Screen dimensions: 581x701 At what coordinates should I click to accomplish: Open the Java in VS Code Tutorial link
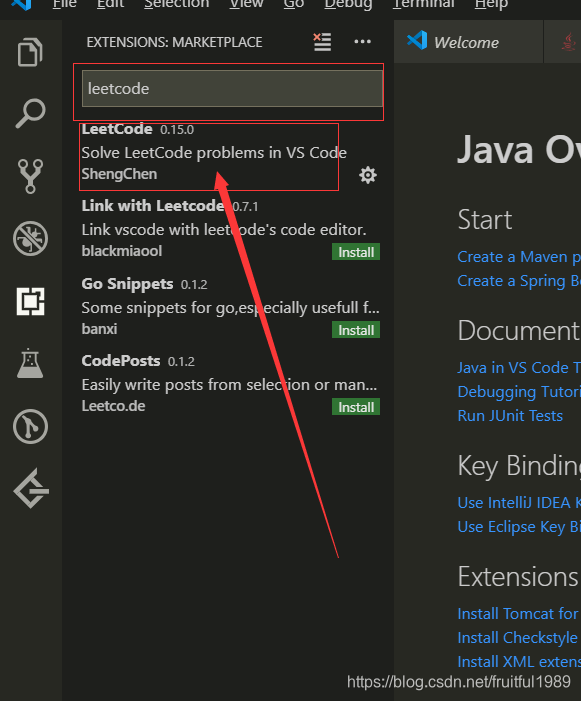[x=519, y=367]
